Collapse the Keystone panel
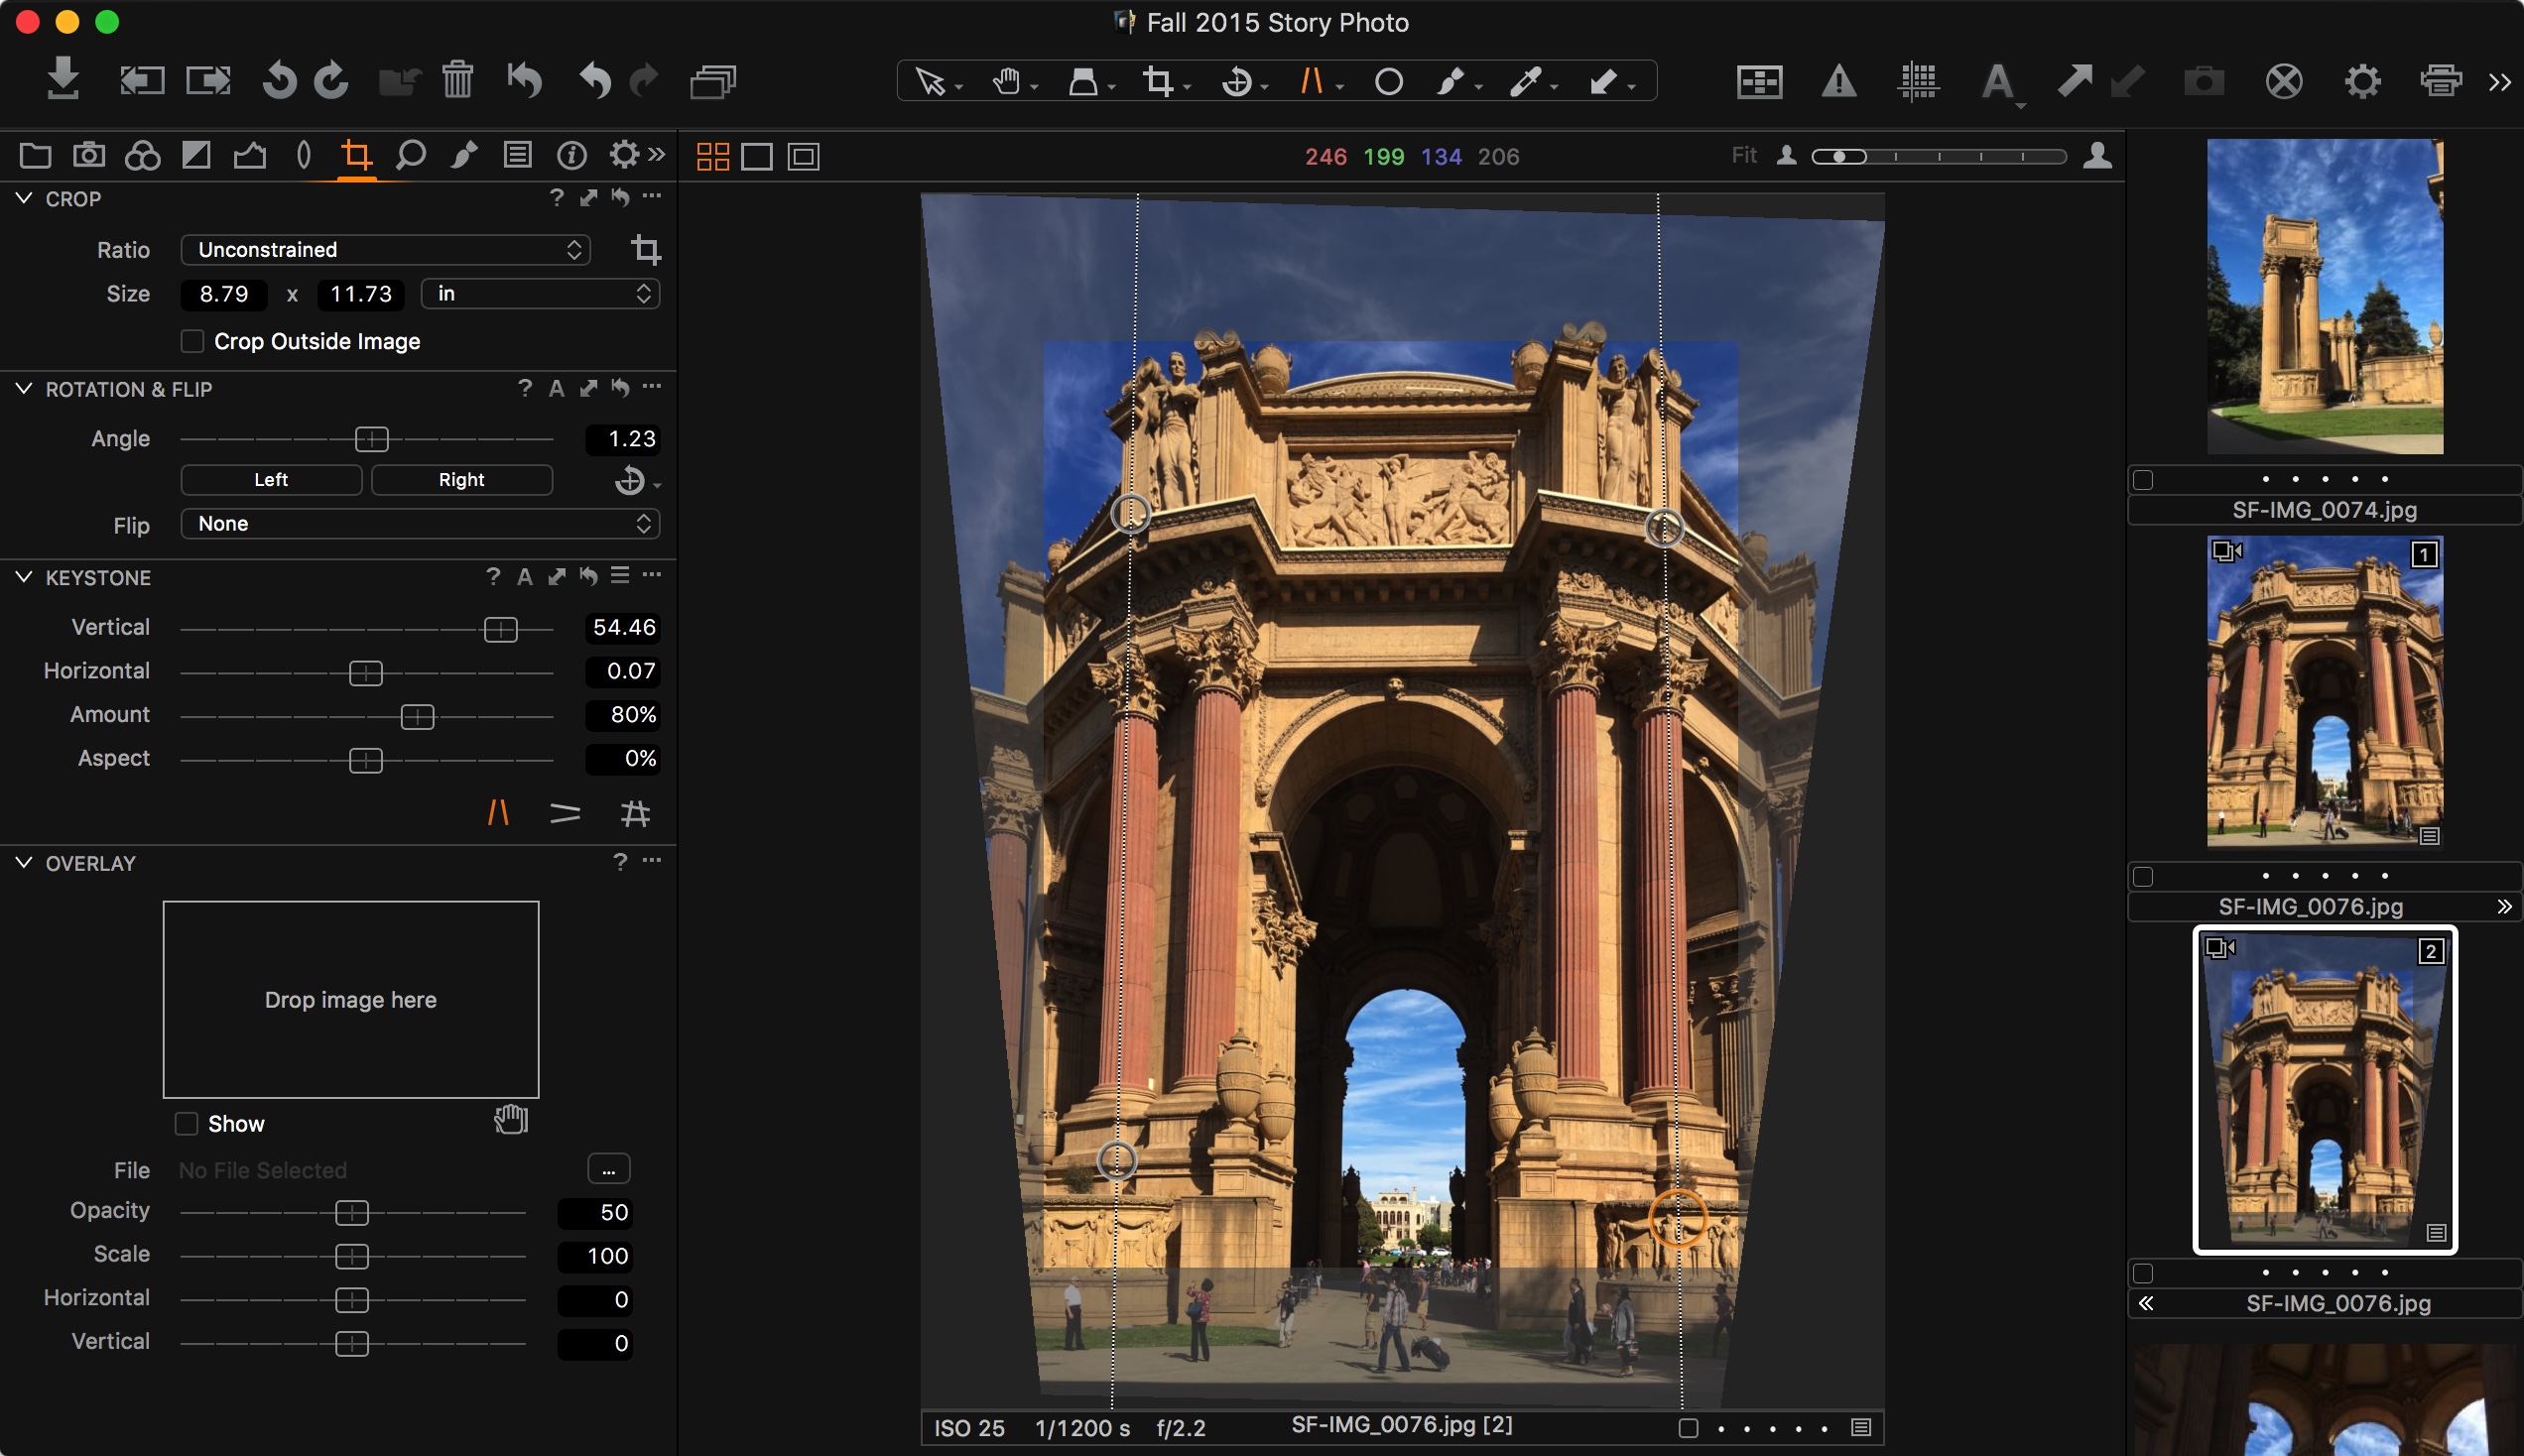The width and height of the screenshot is (2524, 1456). click(24, 577)
